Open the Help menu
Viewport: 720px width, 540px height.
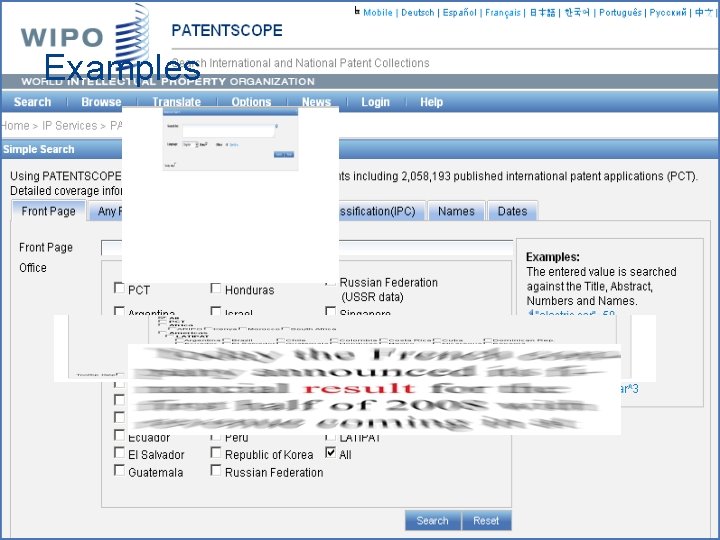[x=431, y=102]
